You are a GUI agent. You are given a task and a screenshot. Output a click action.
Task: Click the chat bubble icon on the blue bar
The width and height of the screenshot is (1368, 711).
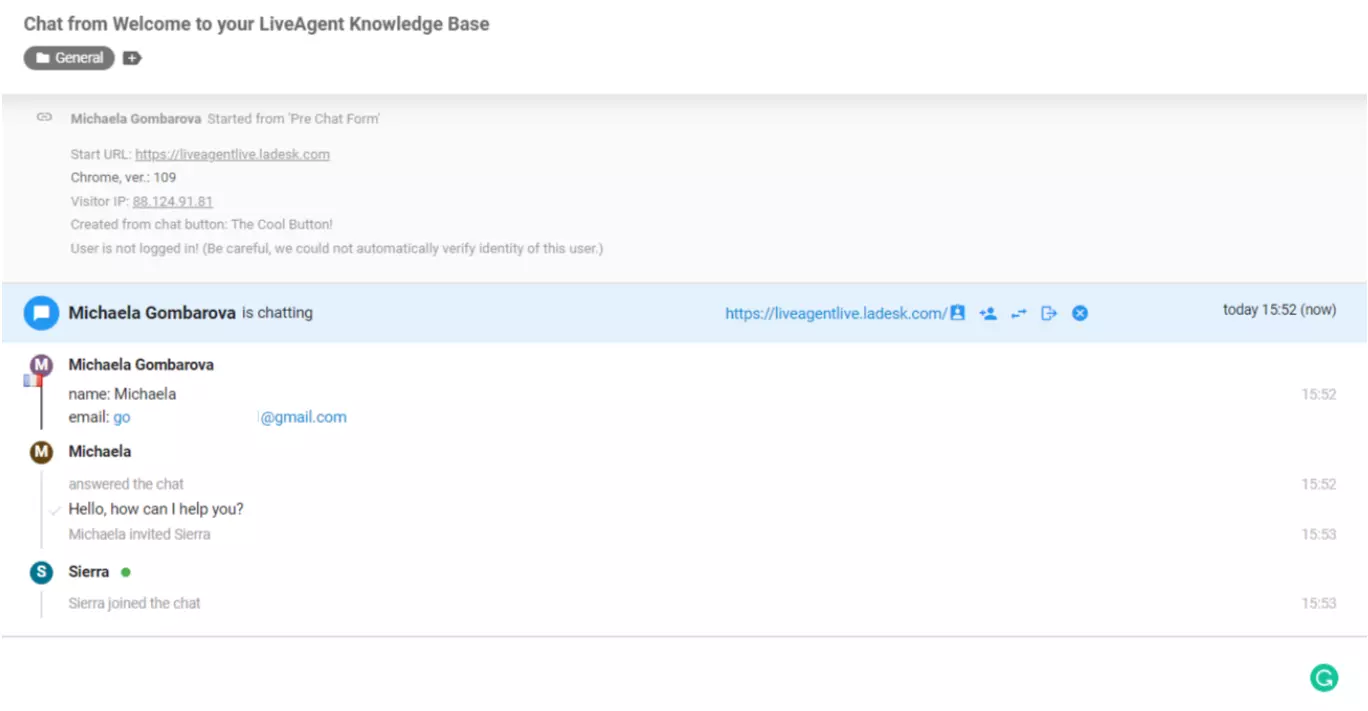[39, 312]
